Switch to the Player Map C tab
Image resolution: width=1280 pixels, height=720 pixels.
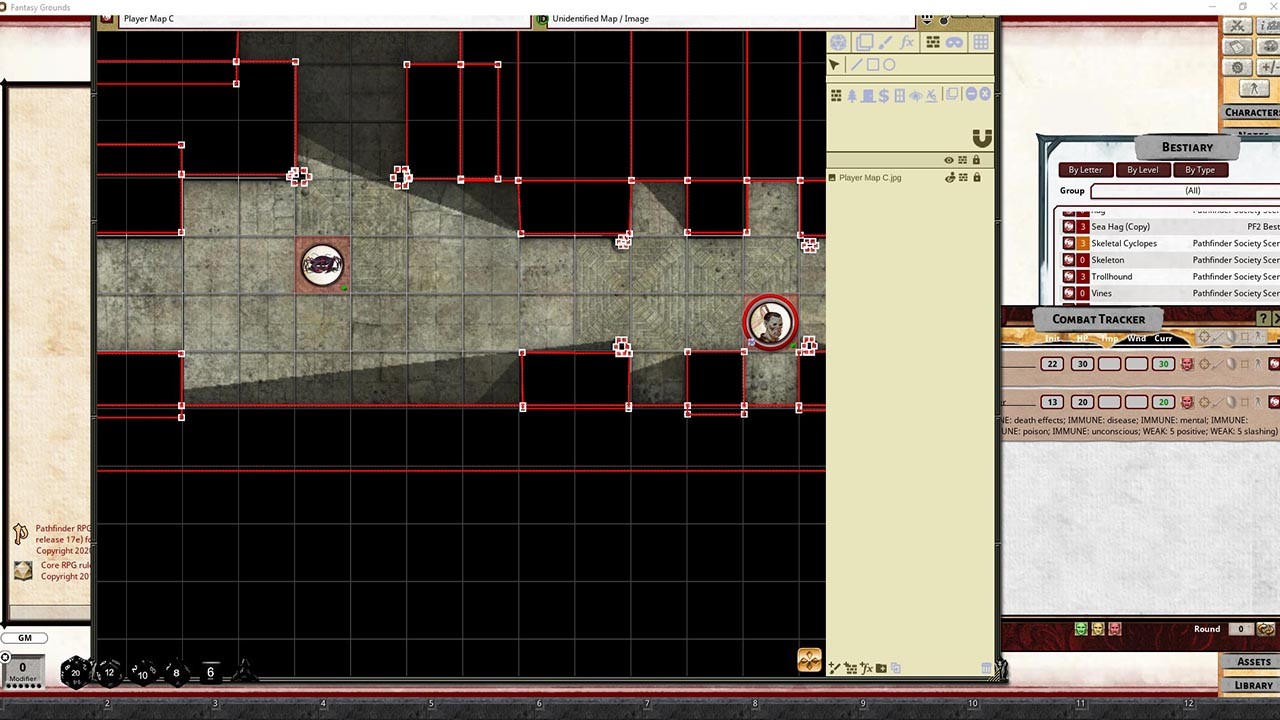[149, 18]
